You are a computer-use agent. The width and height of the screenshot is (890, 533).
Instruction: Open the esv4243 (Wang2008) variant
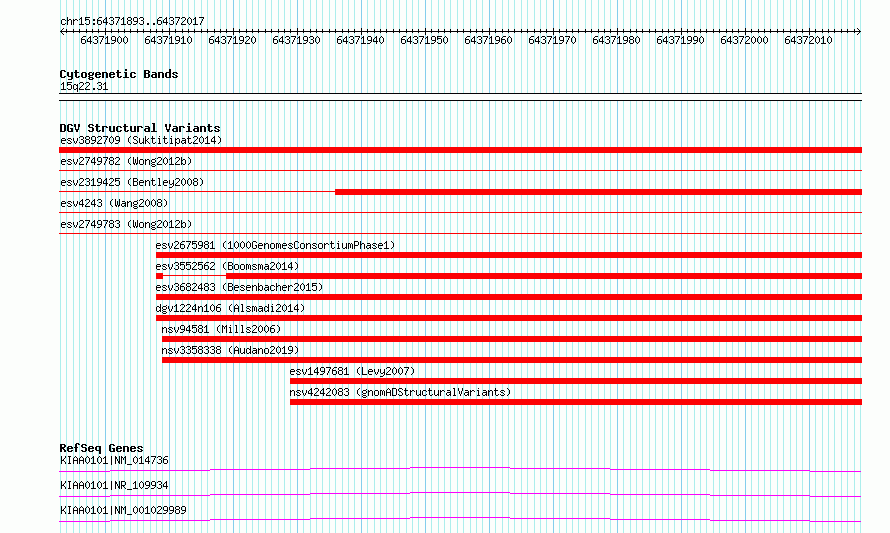114,203
